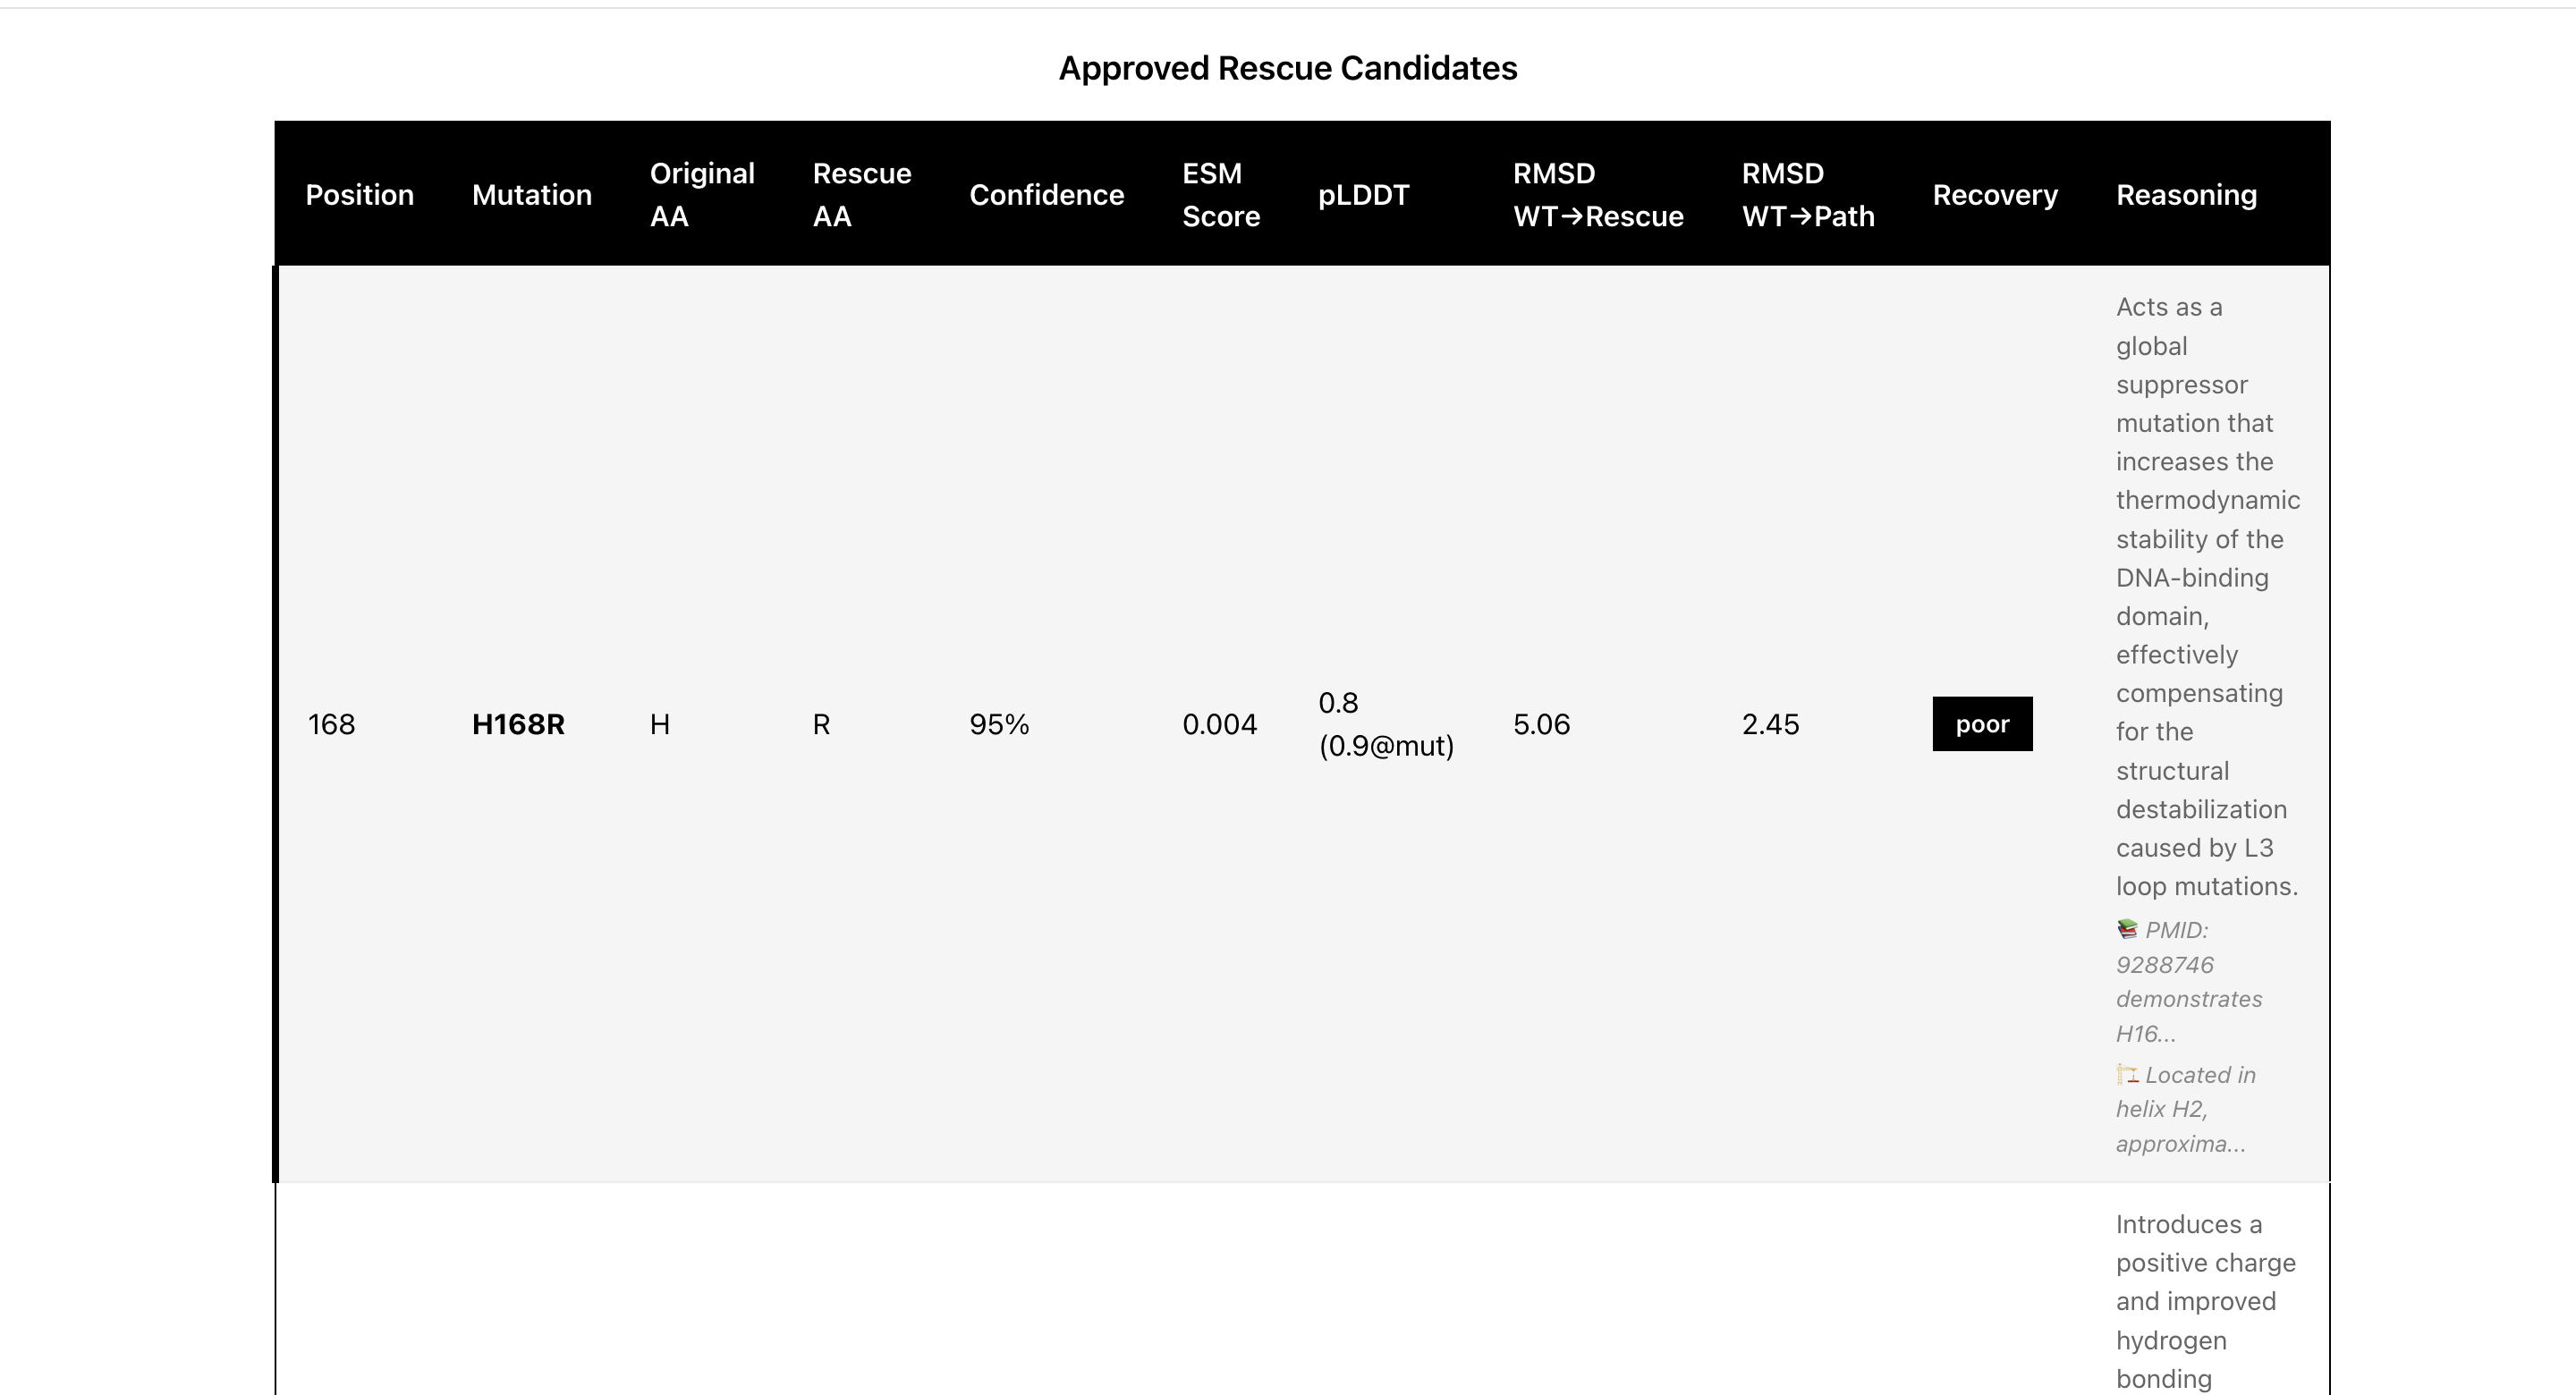The width and height of the screenshot is (2576, 1395).
Task: Click the poor recovery badge
Action: pos(1981,724)
